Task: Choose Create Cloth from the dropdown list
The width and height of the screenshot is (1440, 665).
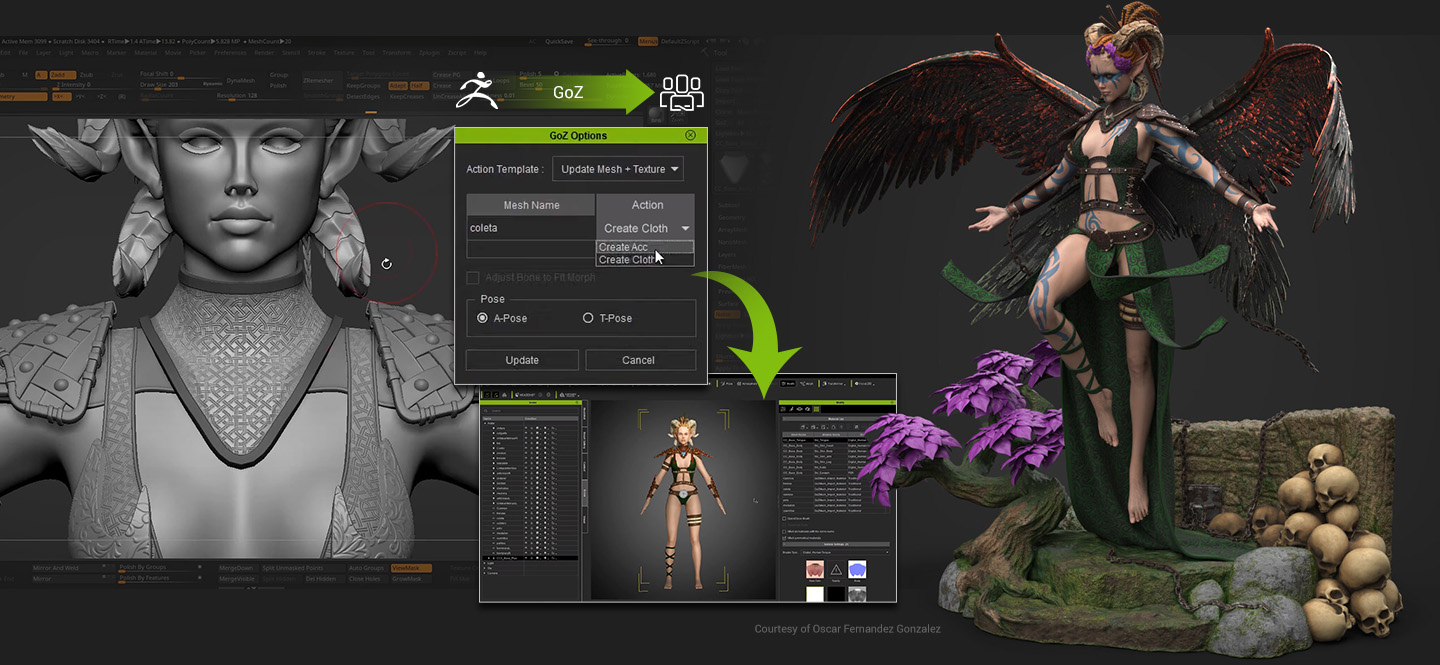Action: click(627, 260)
